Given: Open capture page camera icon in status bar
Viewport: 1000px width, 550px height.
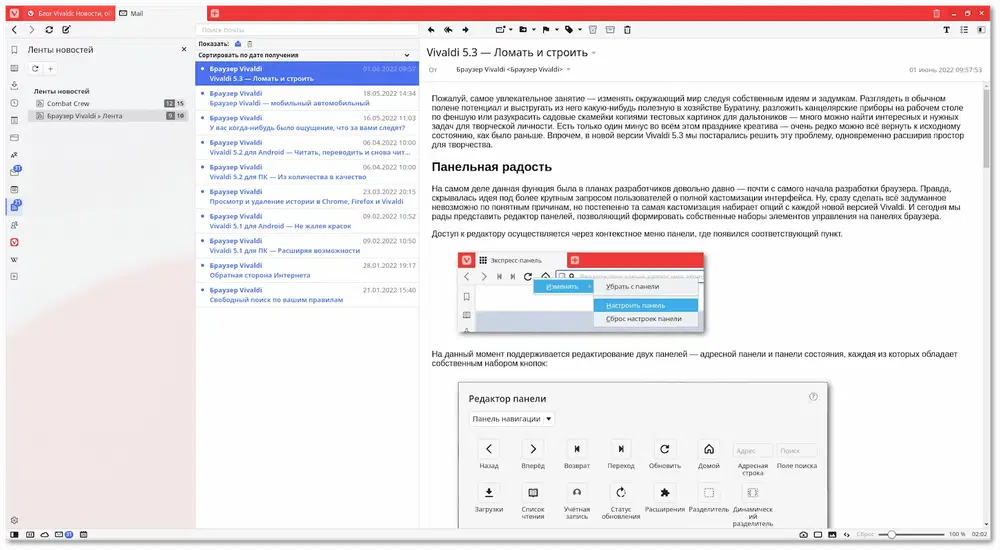Looking at the screenshot, I should (x=804, y=535).
